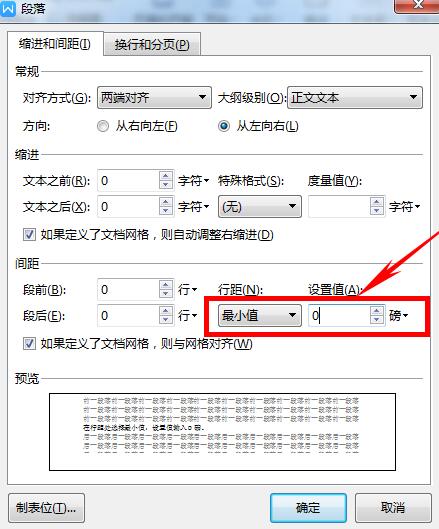Select the 从左向右 direction radio button
Image resolution: width=439 pixels, height=529 pixels.
click(x=224, y=126)
